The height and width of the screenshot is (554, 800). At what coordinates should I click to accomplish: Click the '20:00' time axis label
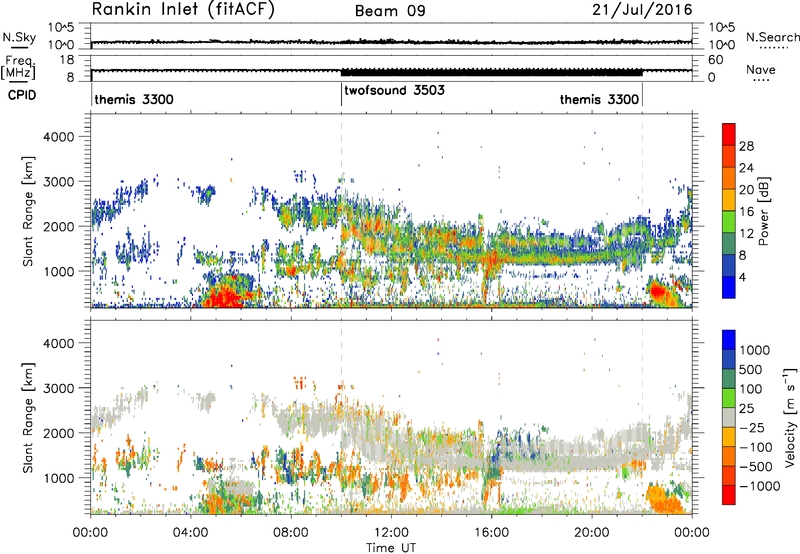(x=592, y=533)
